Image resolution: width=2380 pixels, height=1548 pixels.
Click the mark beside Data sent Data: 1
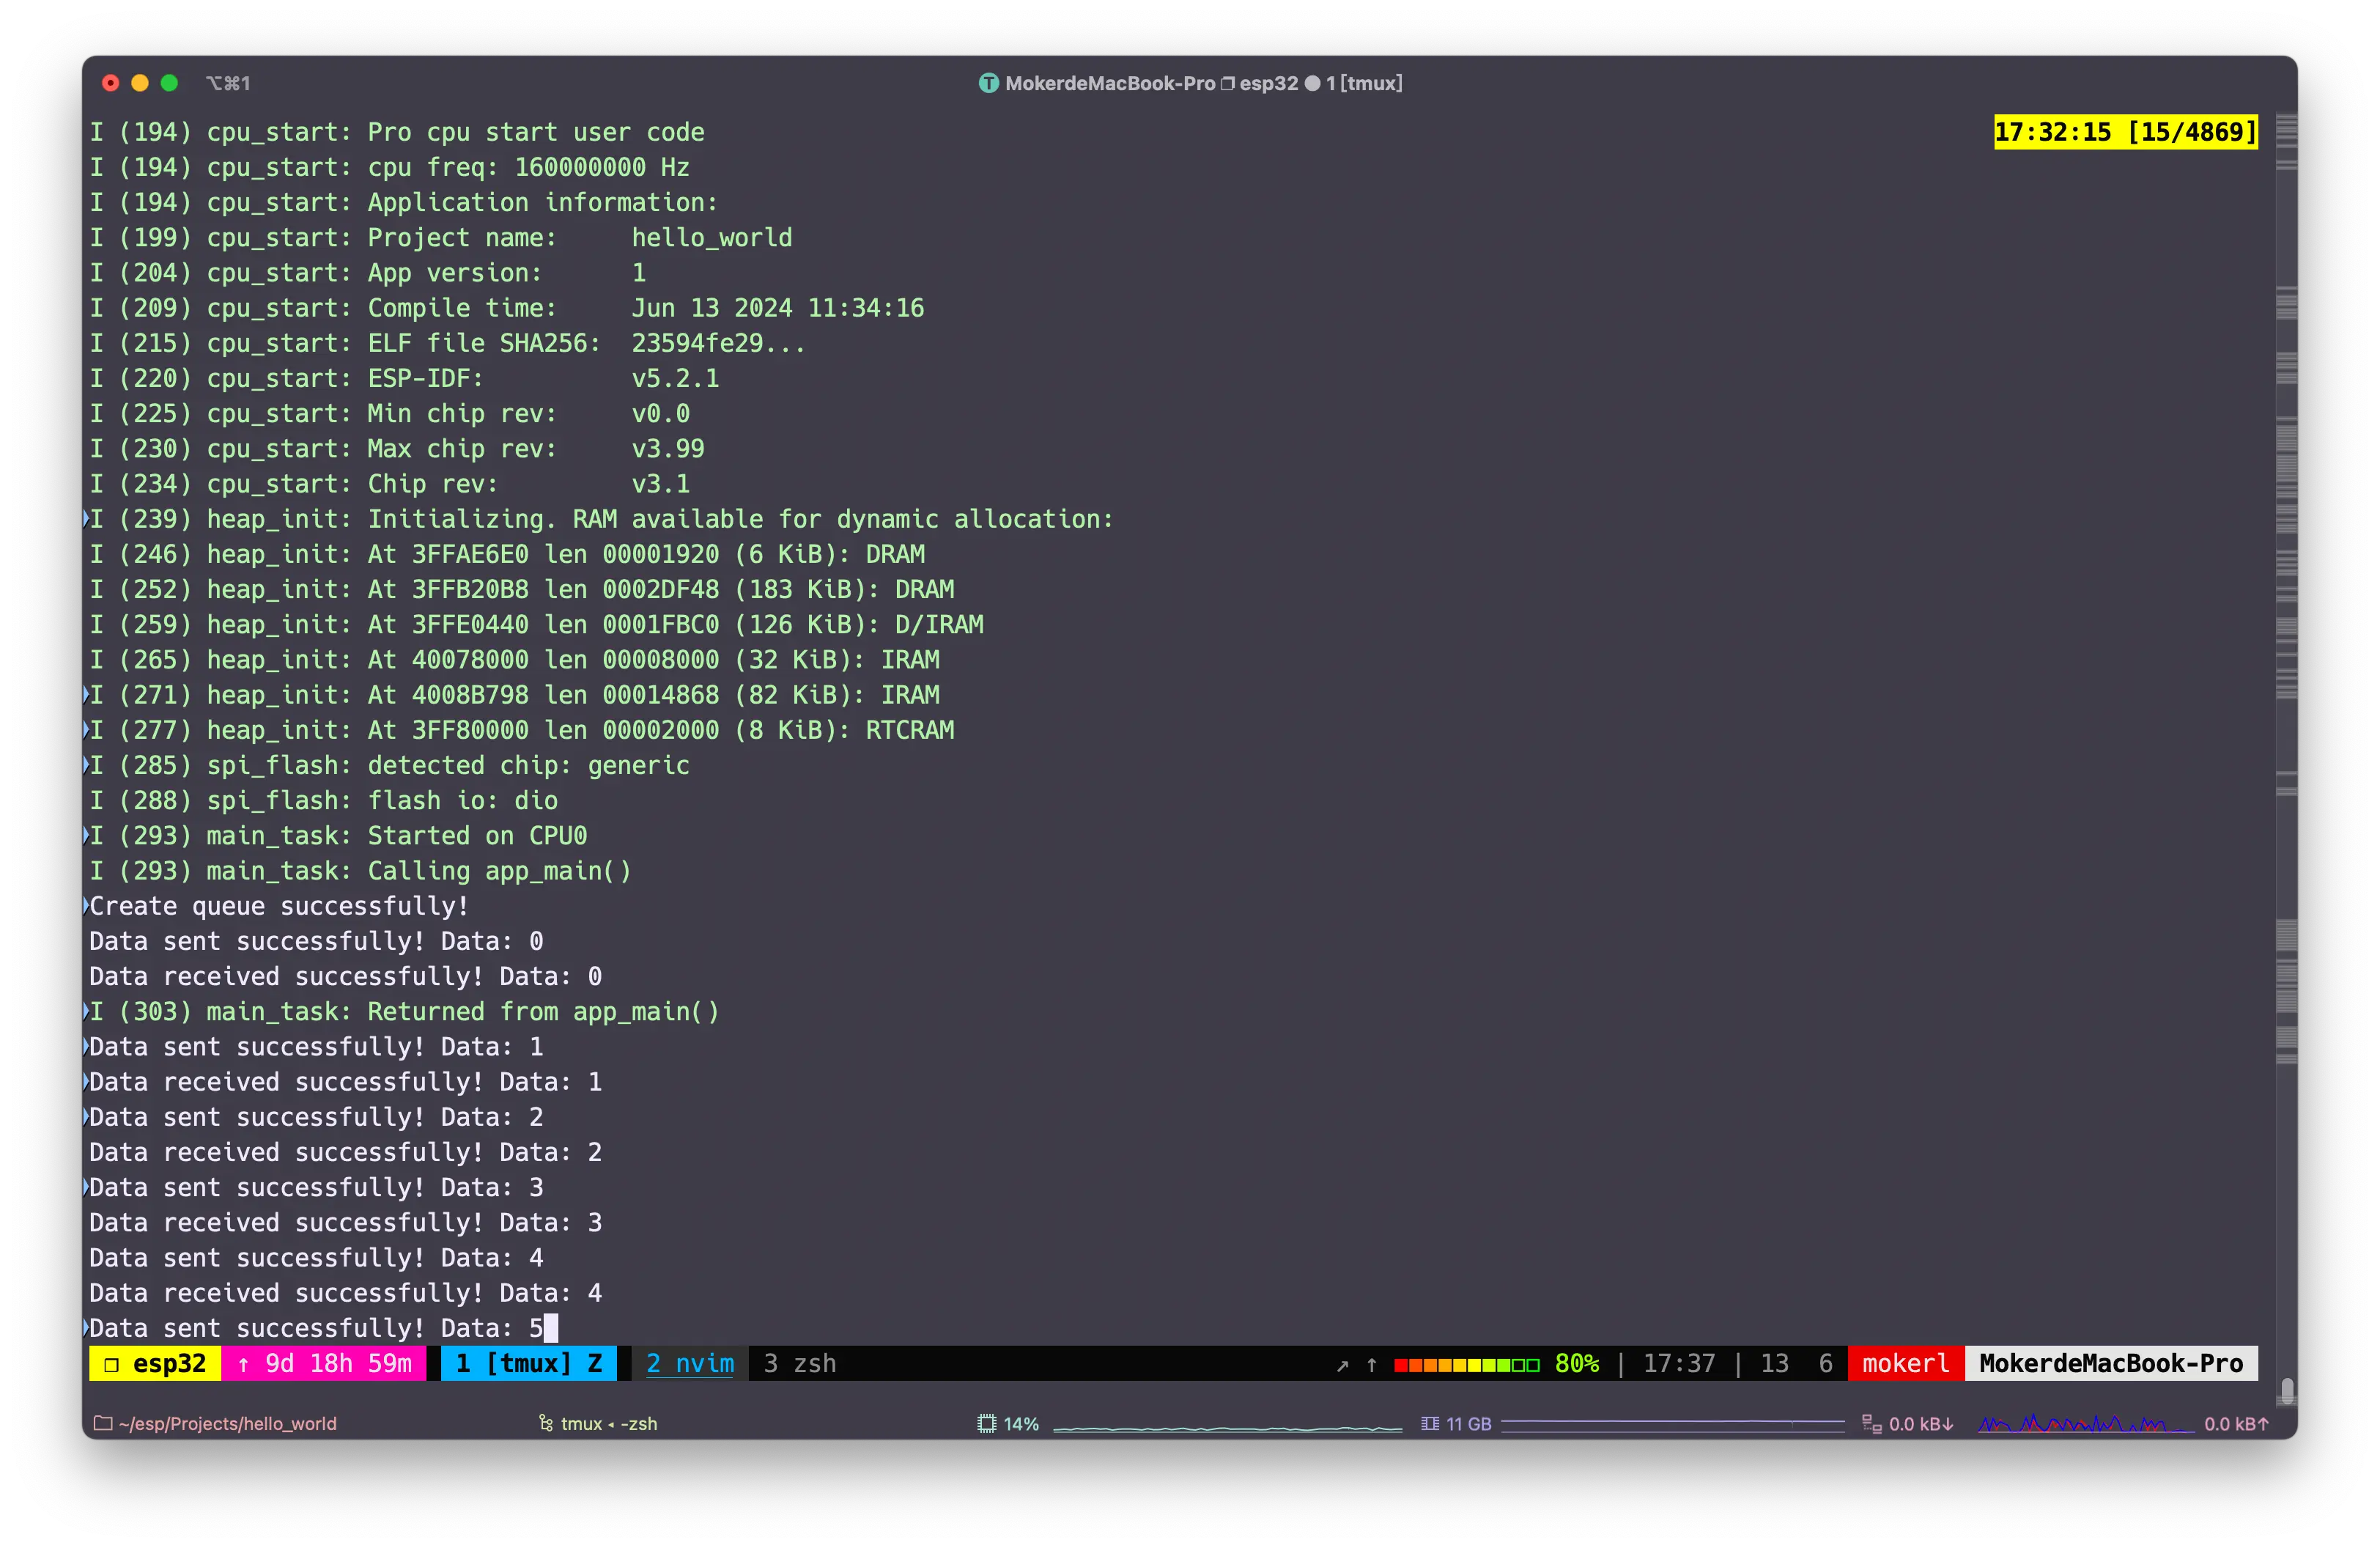[86, 1046]
